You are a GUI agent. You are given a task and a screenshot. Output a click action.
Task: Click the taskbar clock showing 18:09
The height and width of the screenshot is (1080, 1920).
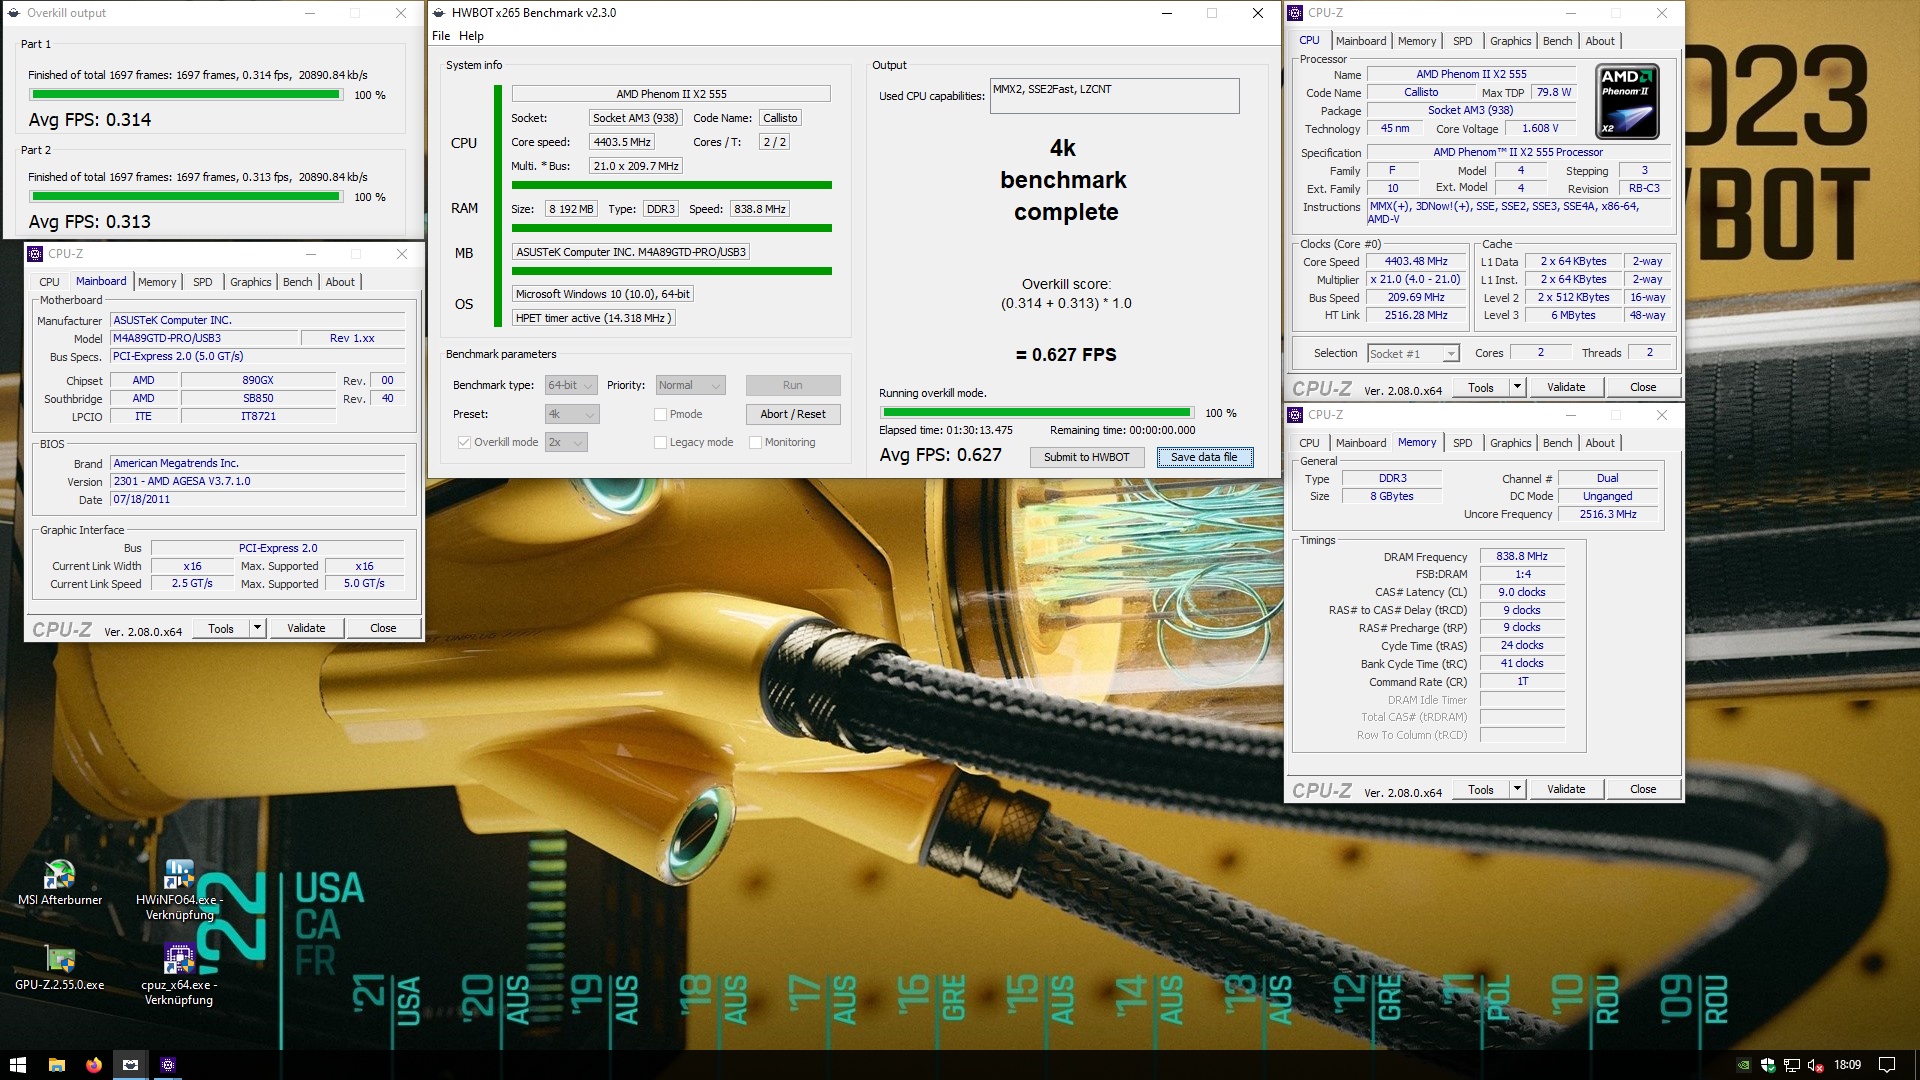[1847, 1065]
